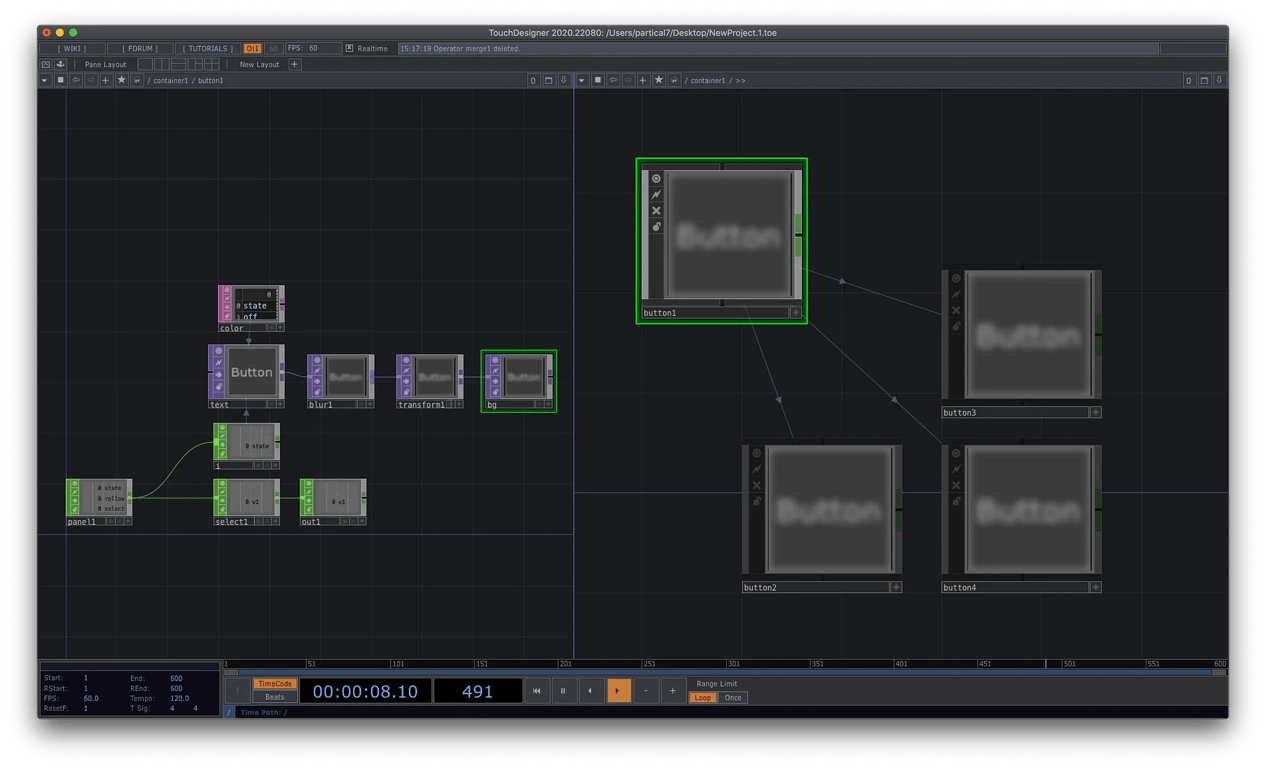The image size is (1266, 768).
Task: Open the right pane type dropdown arrow
Action: [x=582, y=80]
